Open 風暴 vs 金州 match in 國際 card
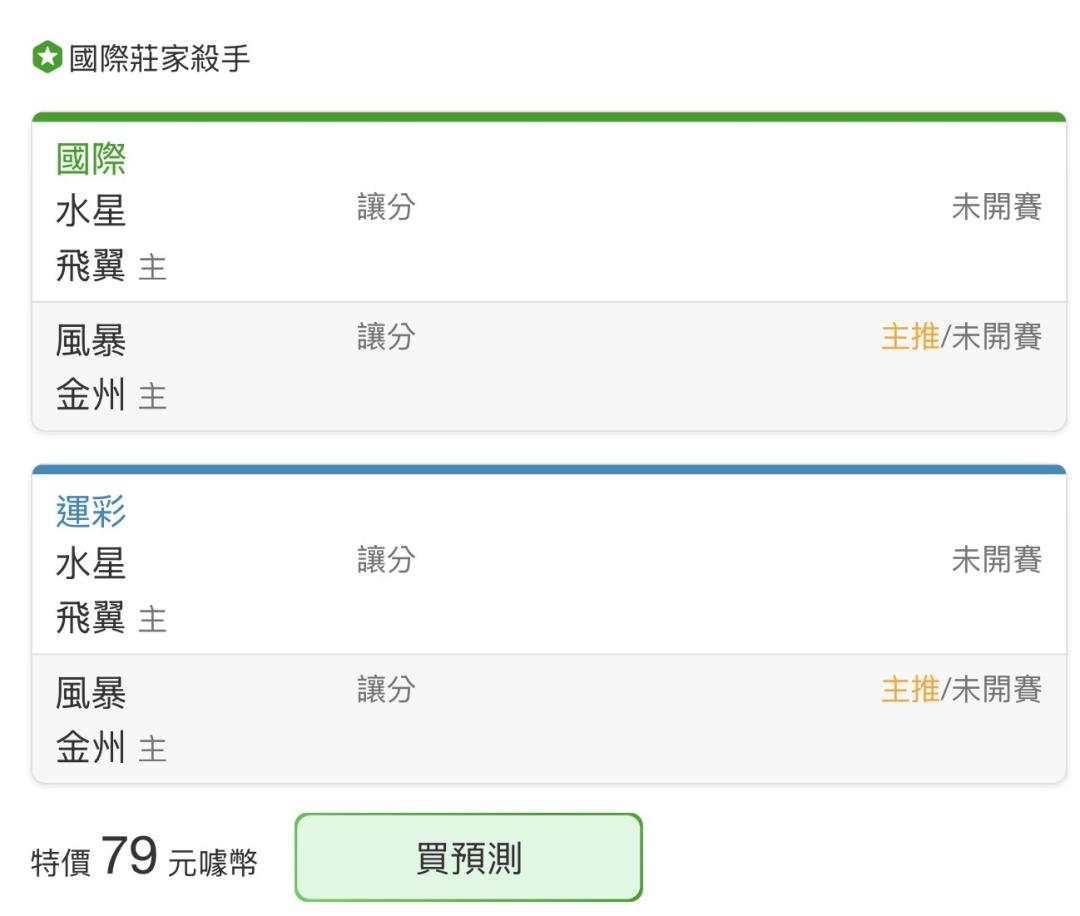 549,366
